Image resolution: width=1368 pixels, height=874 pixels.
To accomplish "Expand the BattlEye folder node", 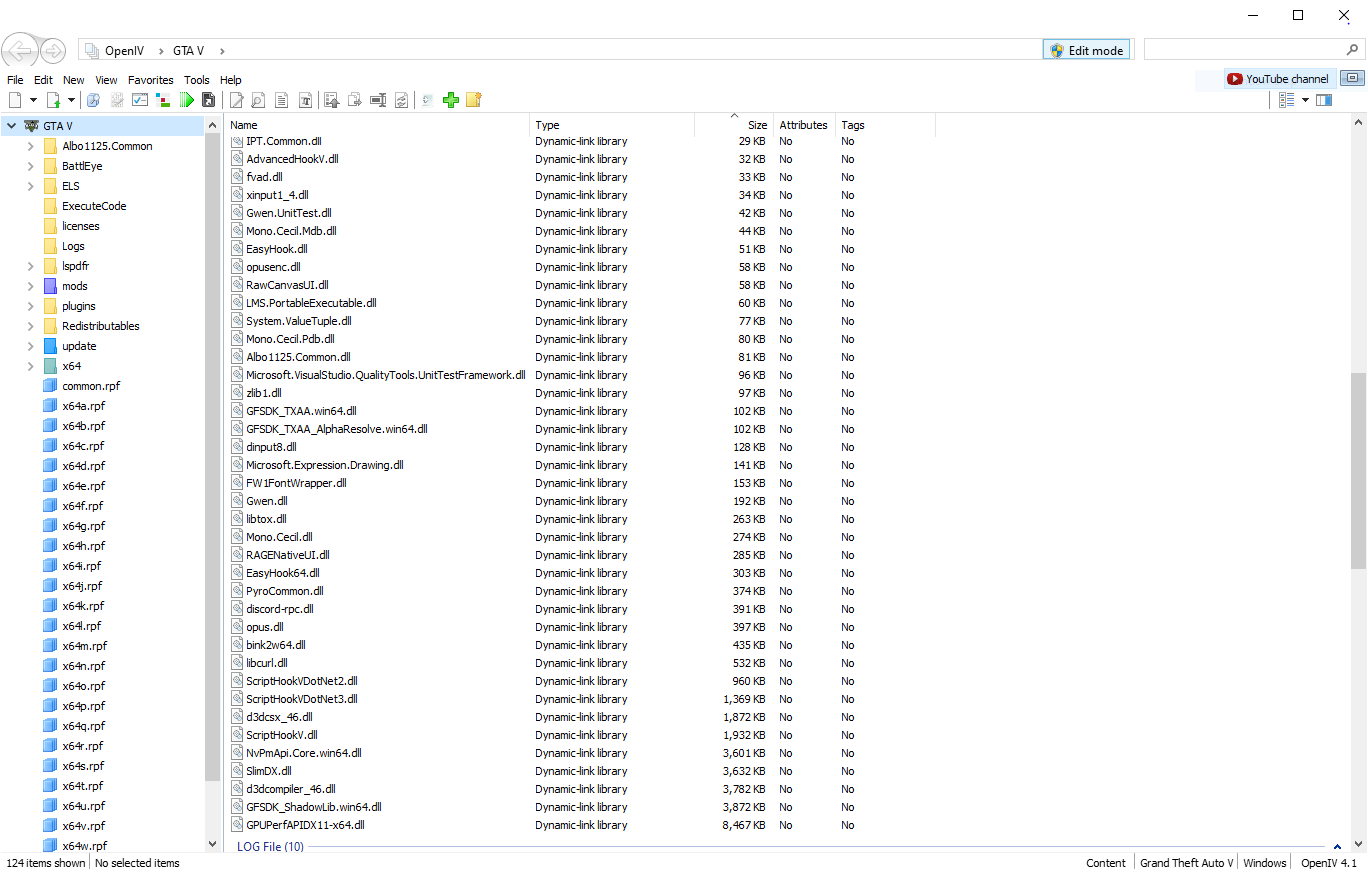I will click(x=31, y=166).
